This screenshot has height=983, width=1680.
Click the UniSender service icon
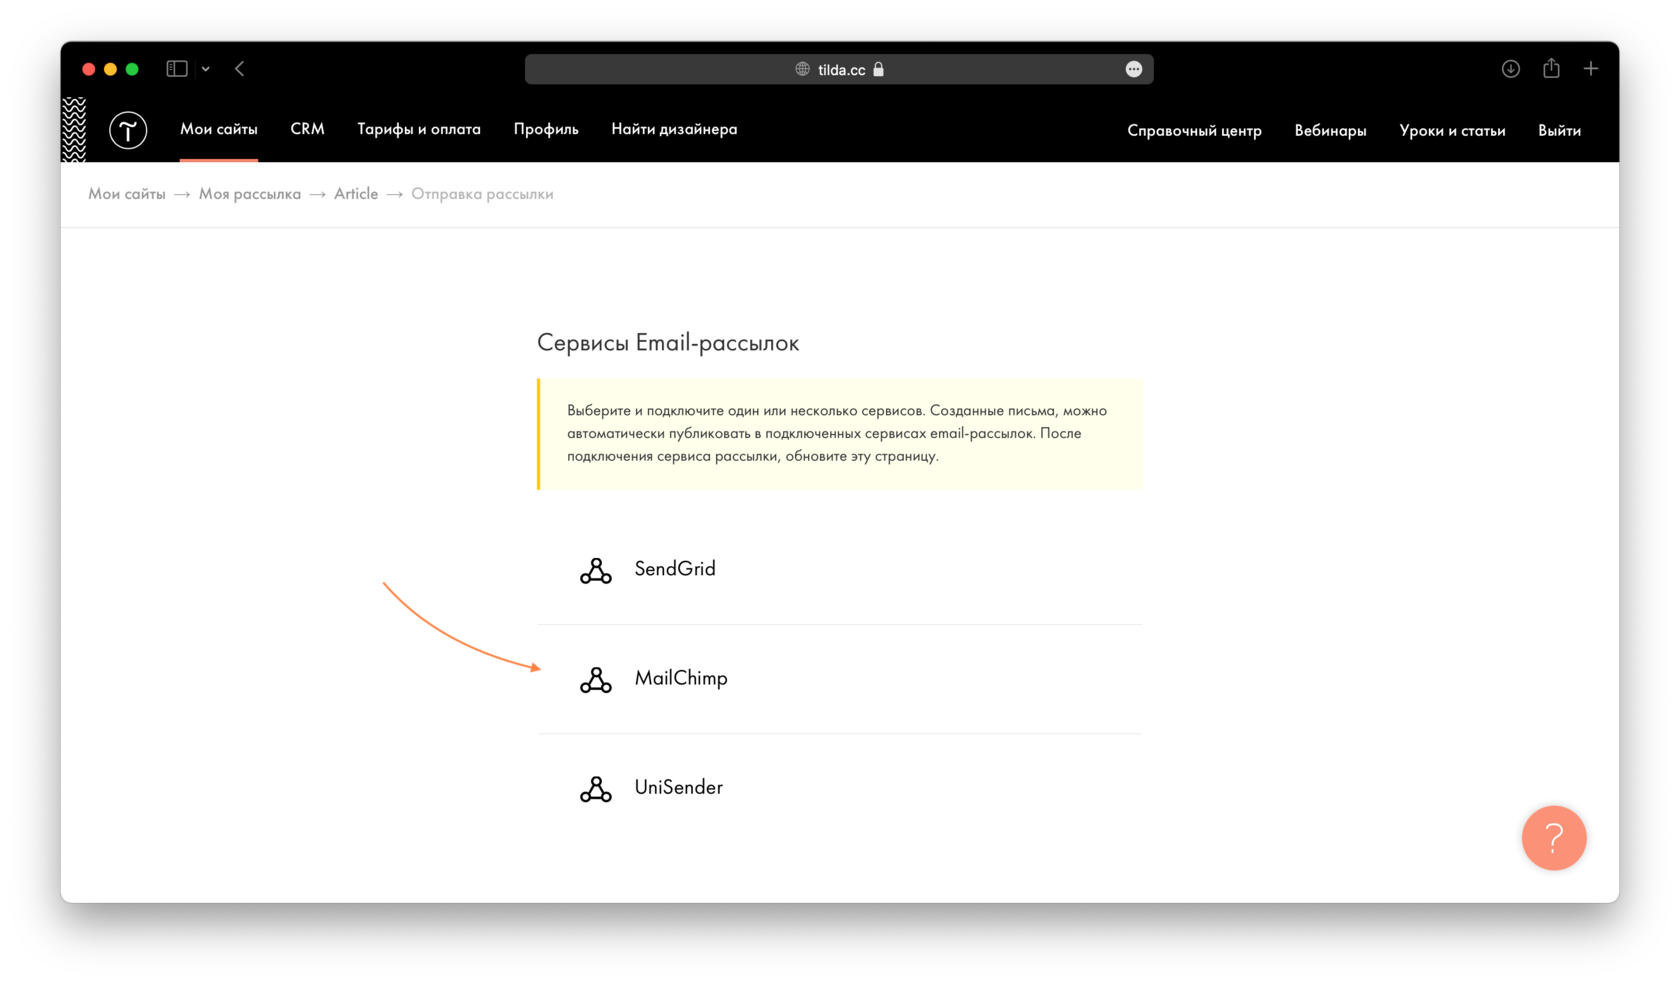click(596, 789)
